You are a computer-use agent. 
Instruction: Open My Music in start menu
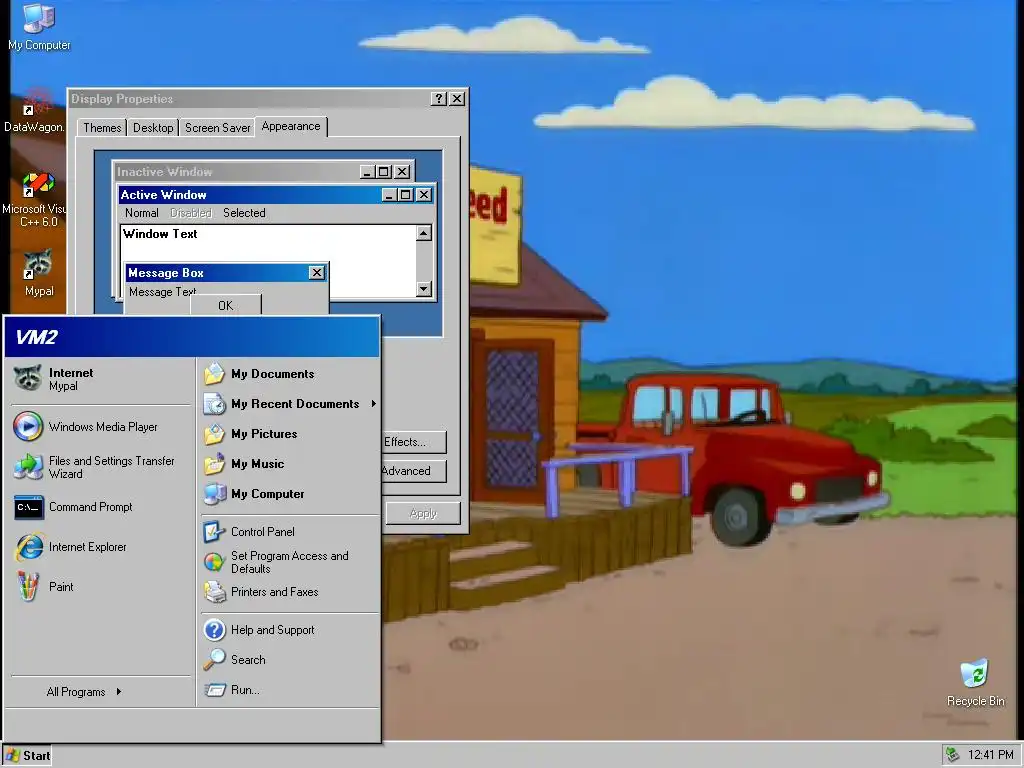point(289,464)
